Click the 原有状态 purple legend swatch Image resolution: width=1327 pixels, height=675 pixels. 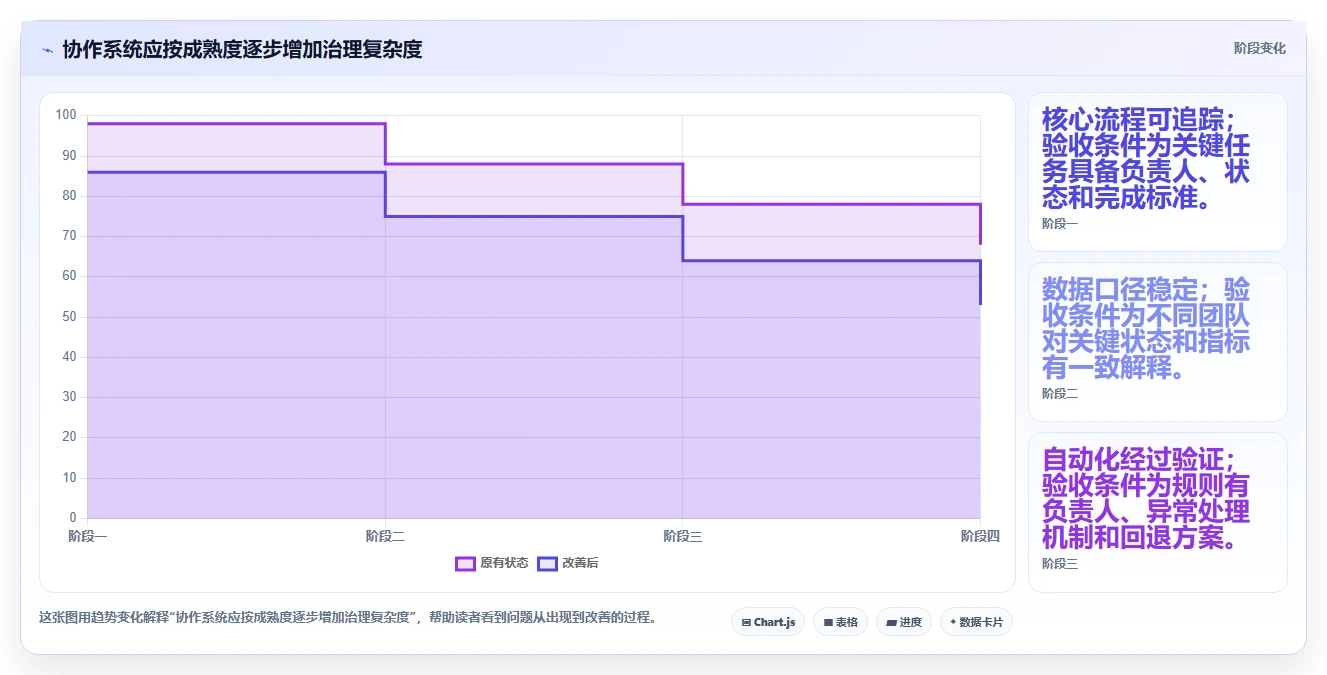tap(465, 563)
